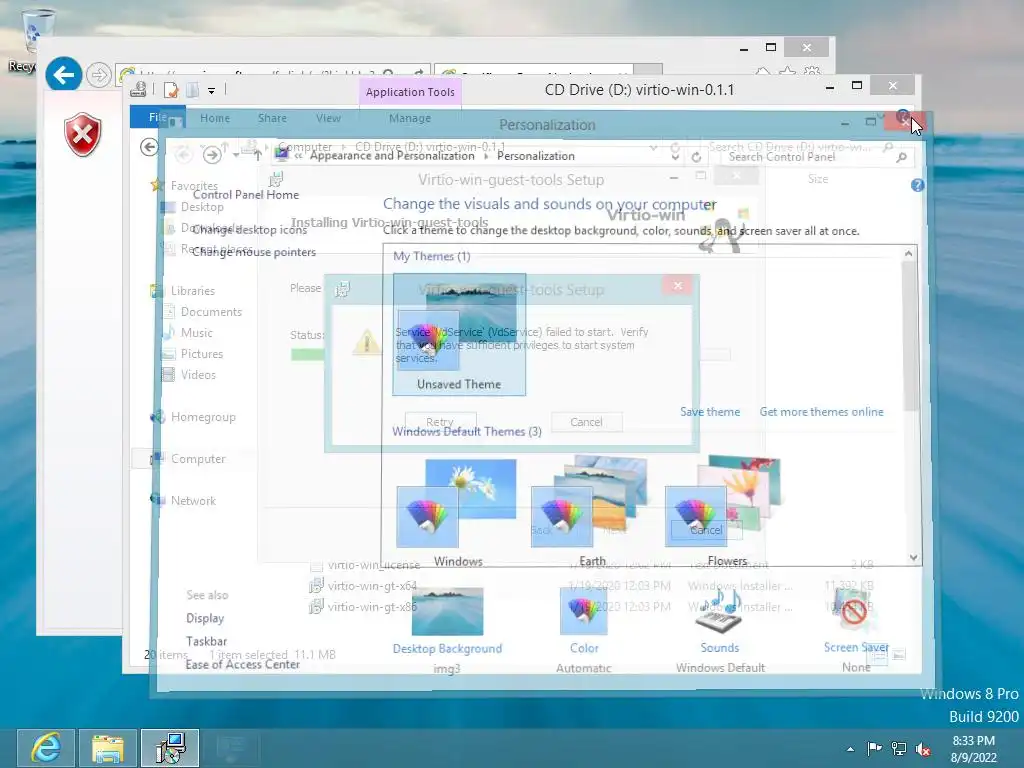Switch to the Share ribbon tab in Explorer
Image resolution: width=1024 pixels, height=768 pixels.
[x=272, y=118]
